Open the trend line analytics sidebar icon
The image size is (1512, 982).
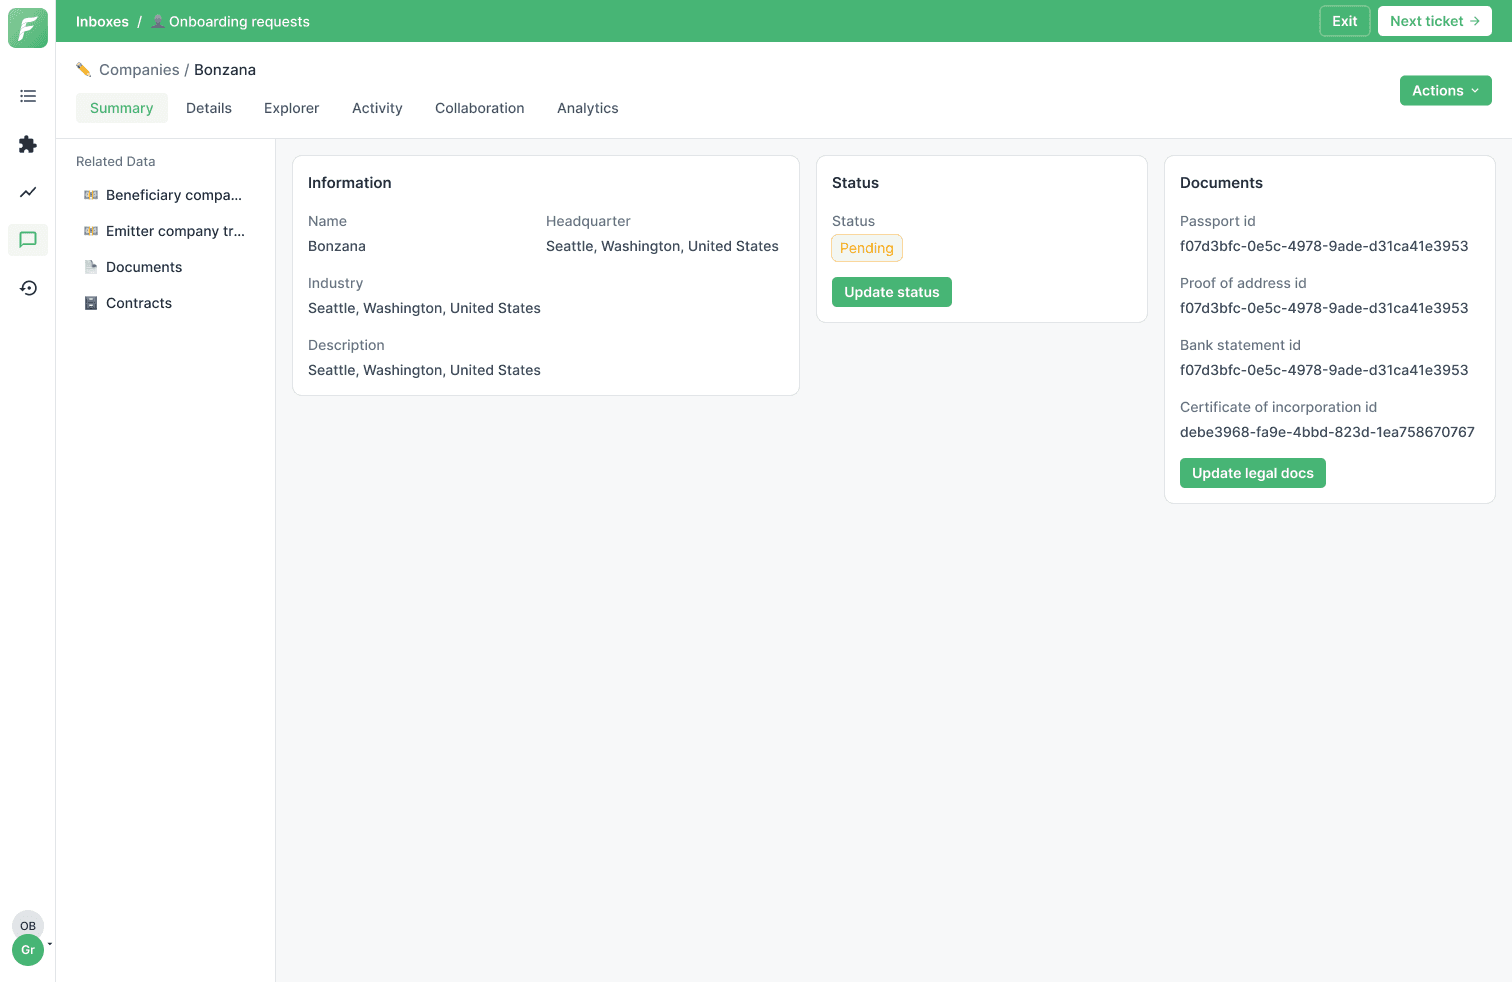(x=28, y=192)
